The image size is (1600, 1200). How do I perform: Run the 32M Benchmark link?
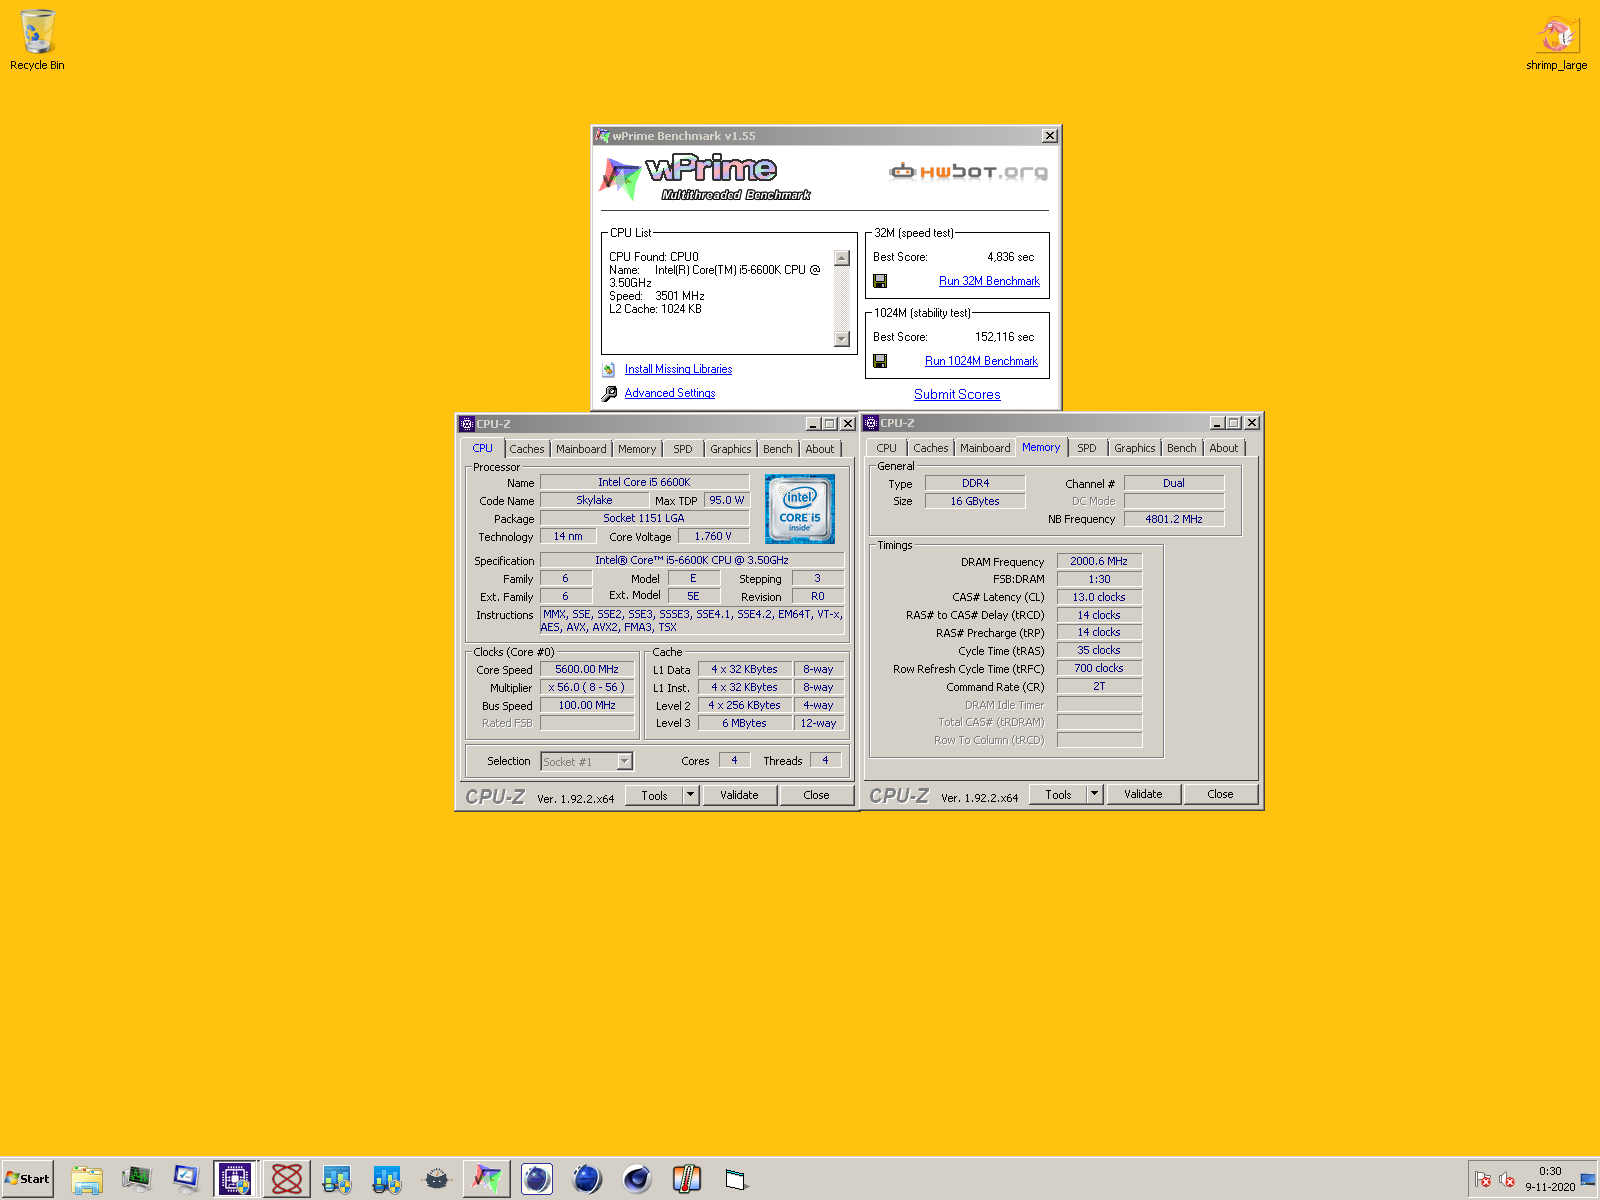pos(989,281)
